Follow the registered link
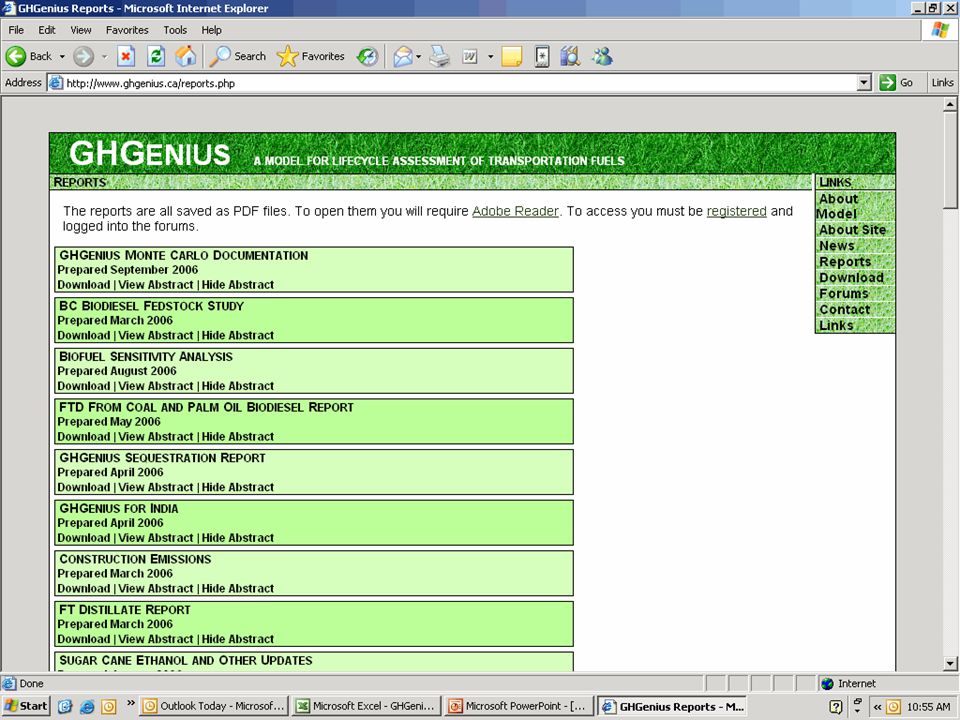The width and height of the screenshot is (960, 720). [736, 211]
